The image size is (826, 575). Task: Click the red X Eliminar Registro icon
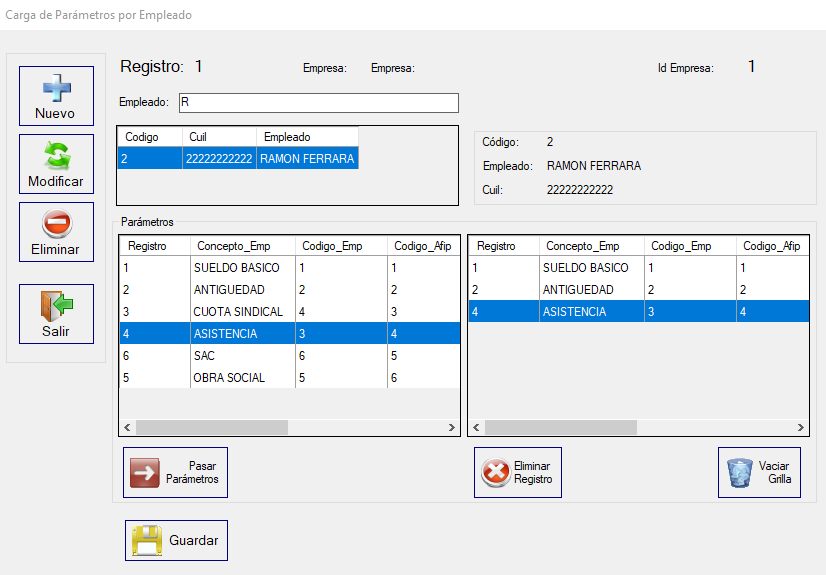495,473
